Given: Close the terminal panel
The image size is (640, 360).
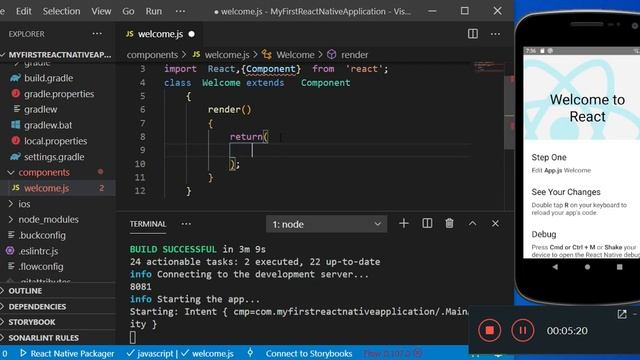Looking at the screenshot, I should pos(495,223).
